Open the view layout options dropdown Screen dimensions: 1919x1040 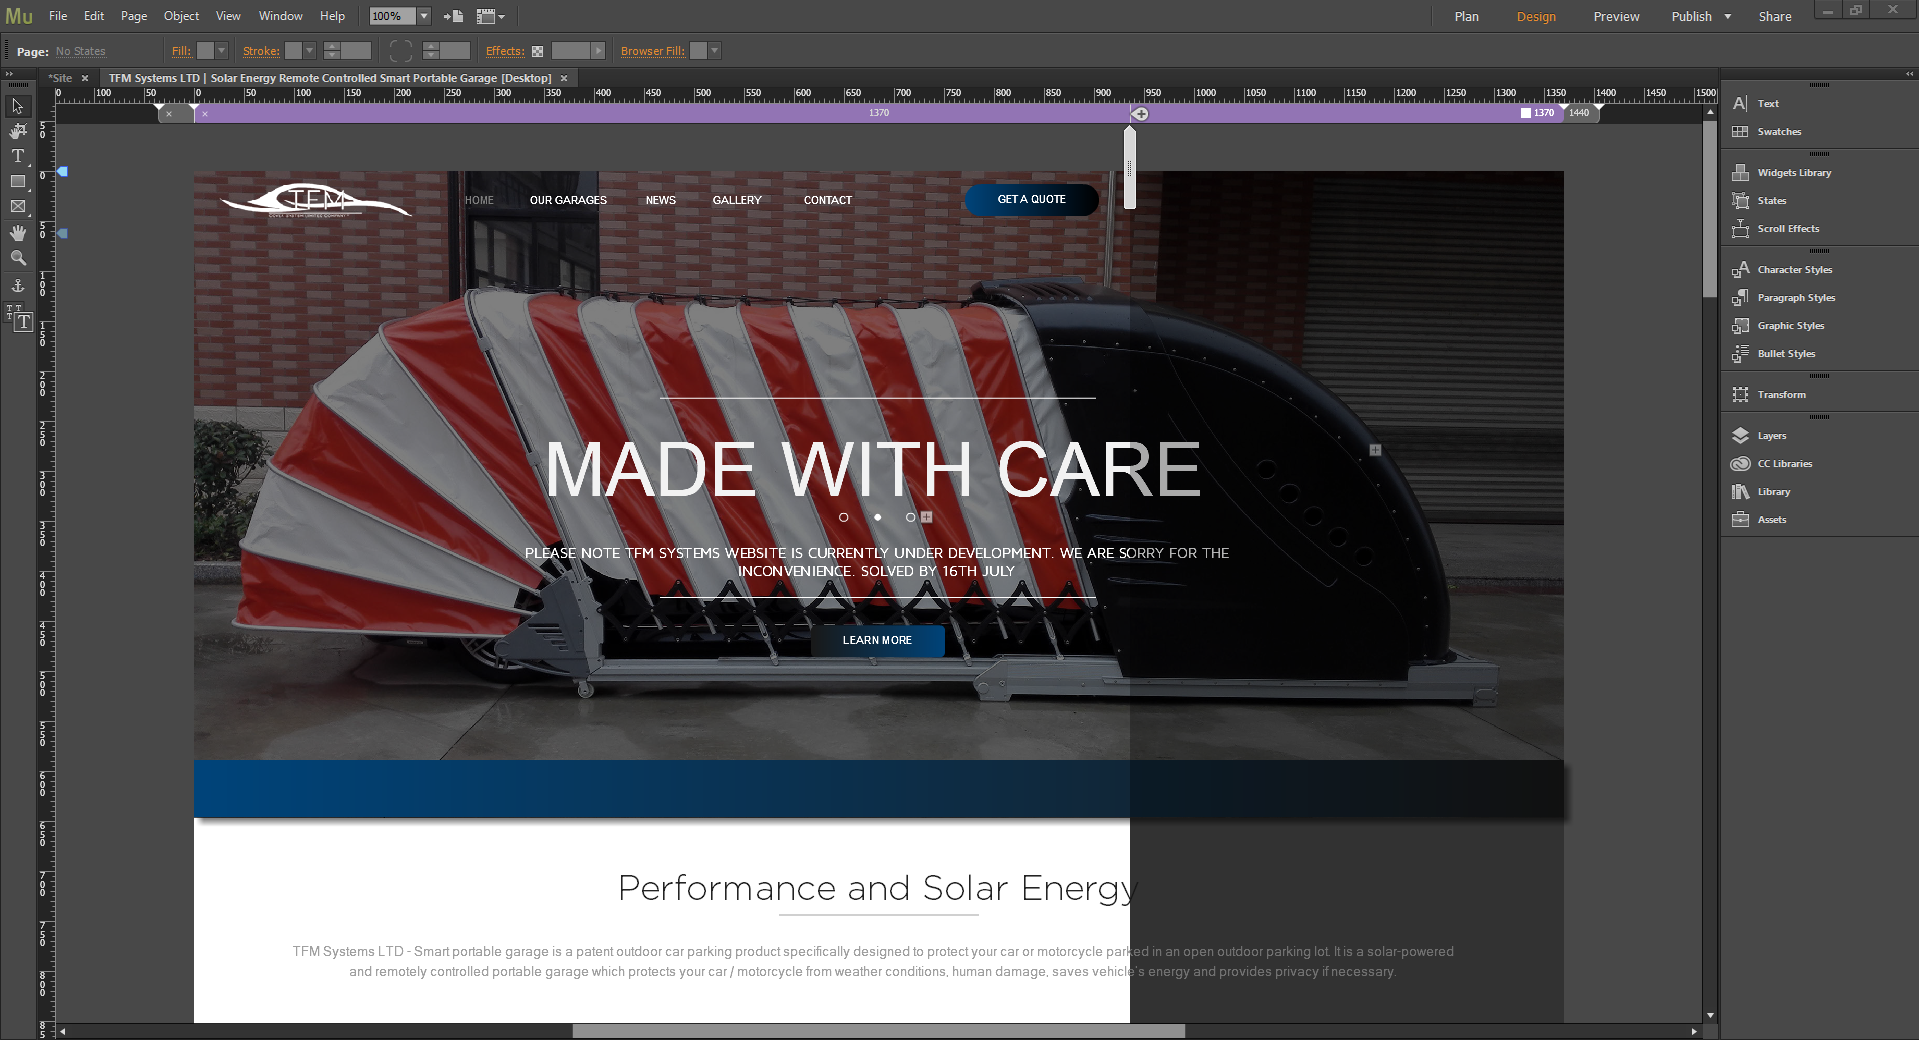coord(490,16)
